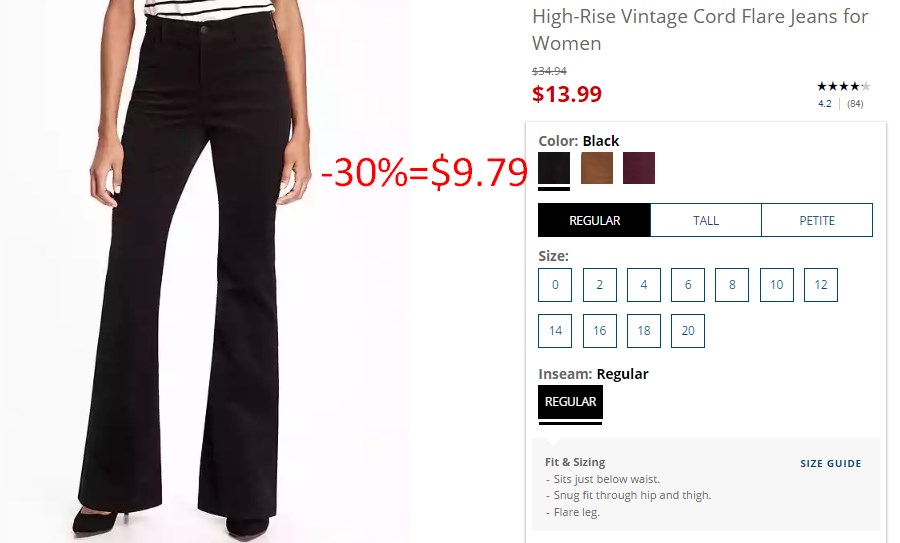
Task: Pick the burgundy color swatch
Action: point(639,168)
